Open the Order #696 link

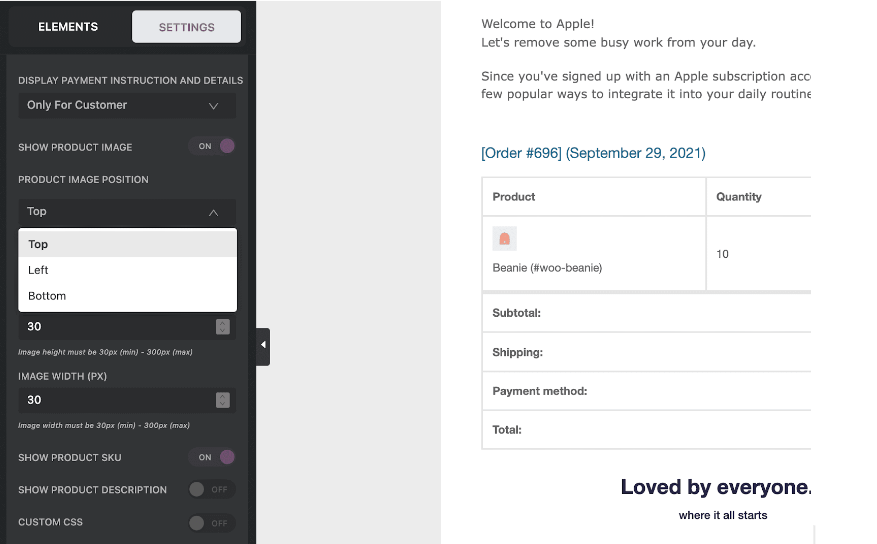point(593,153)
